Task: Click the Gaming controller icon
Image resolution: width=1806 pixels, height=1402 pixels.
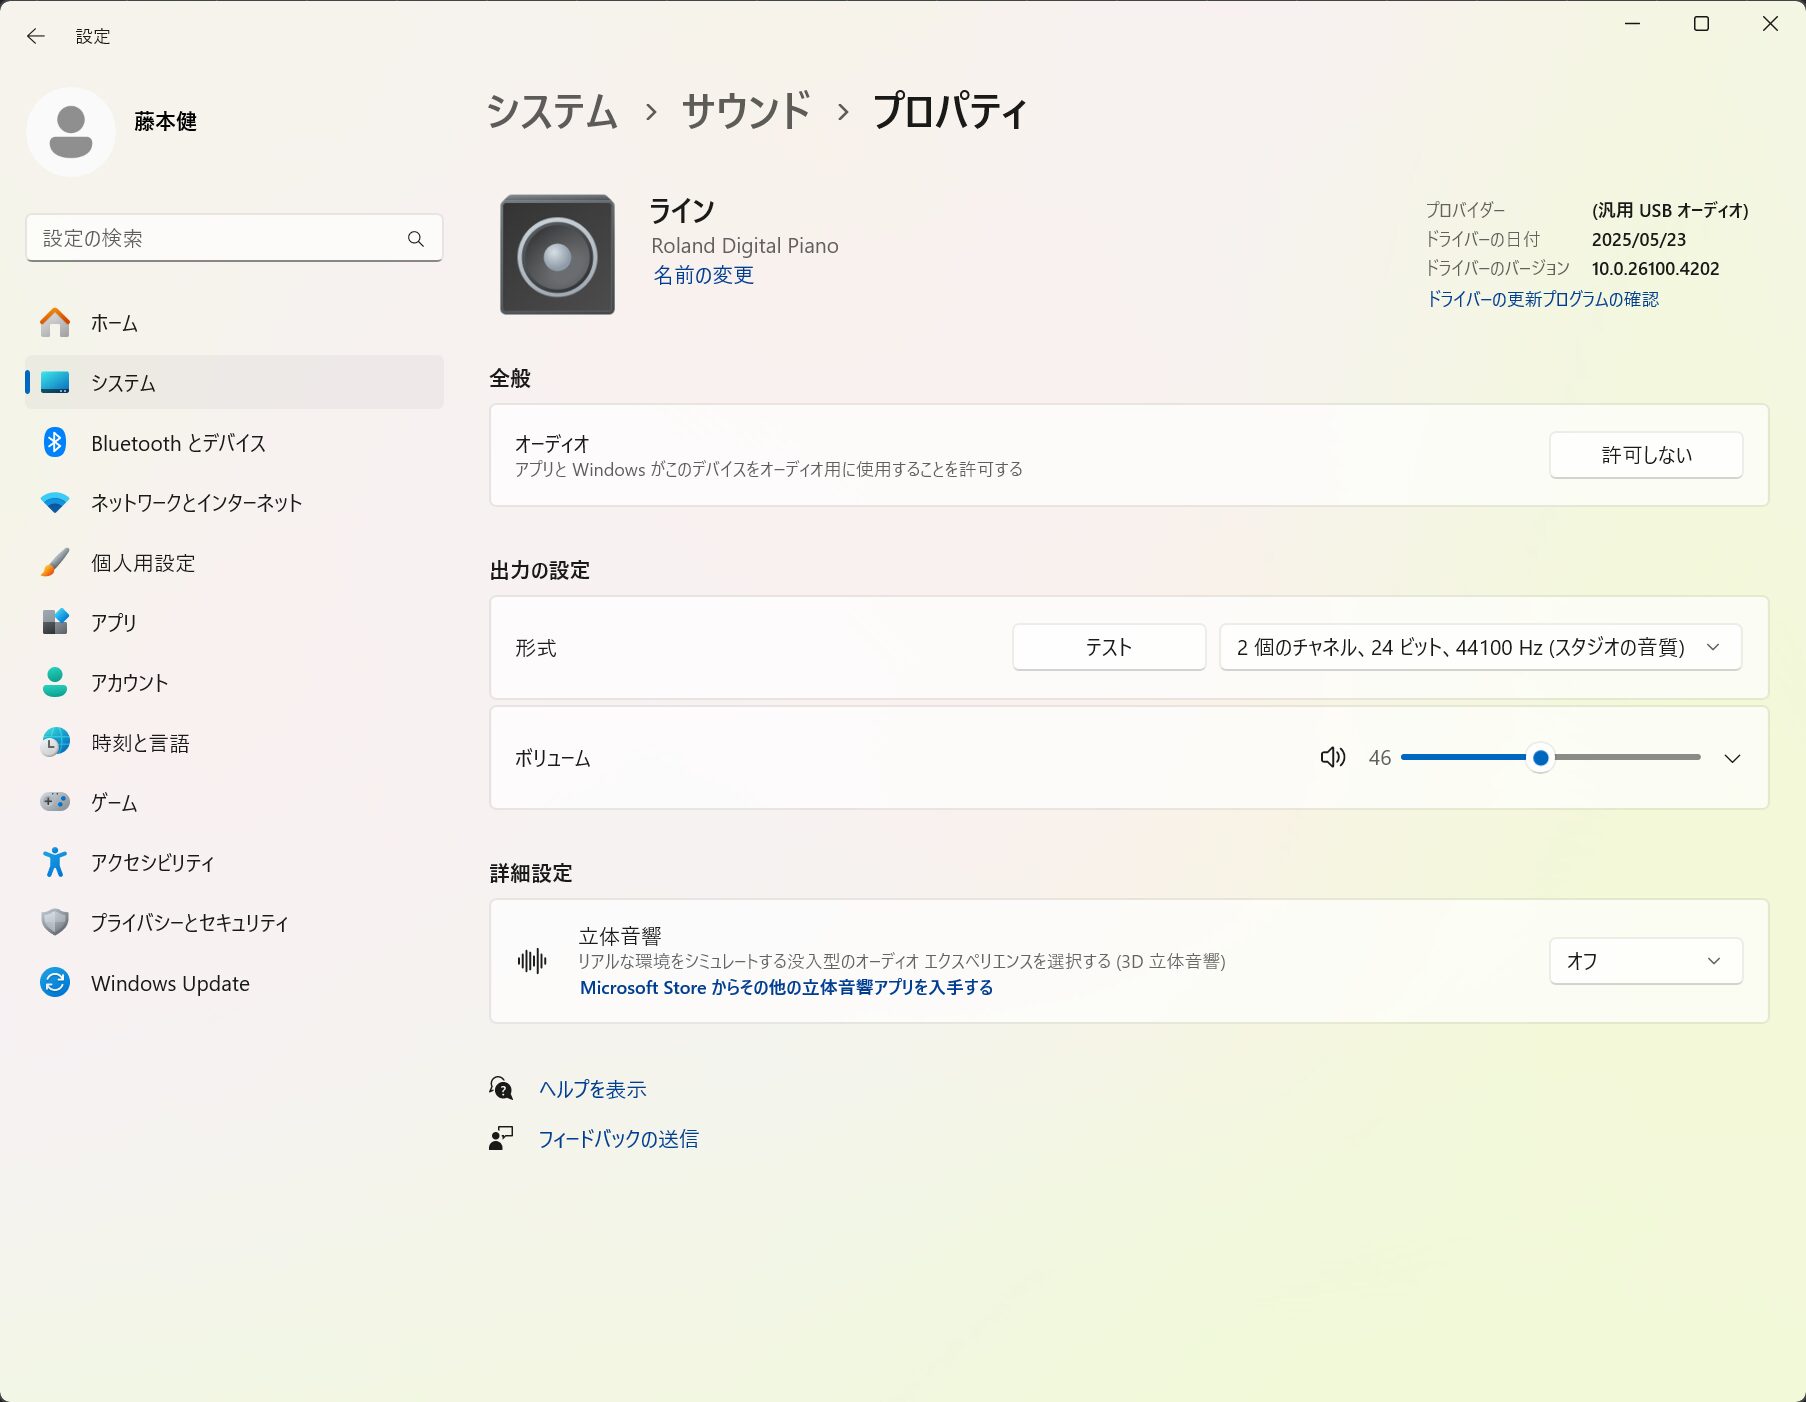Action: 55,802
